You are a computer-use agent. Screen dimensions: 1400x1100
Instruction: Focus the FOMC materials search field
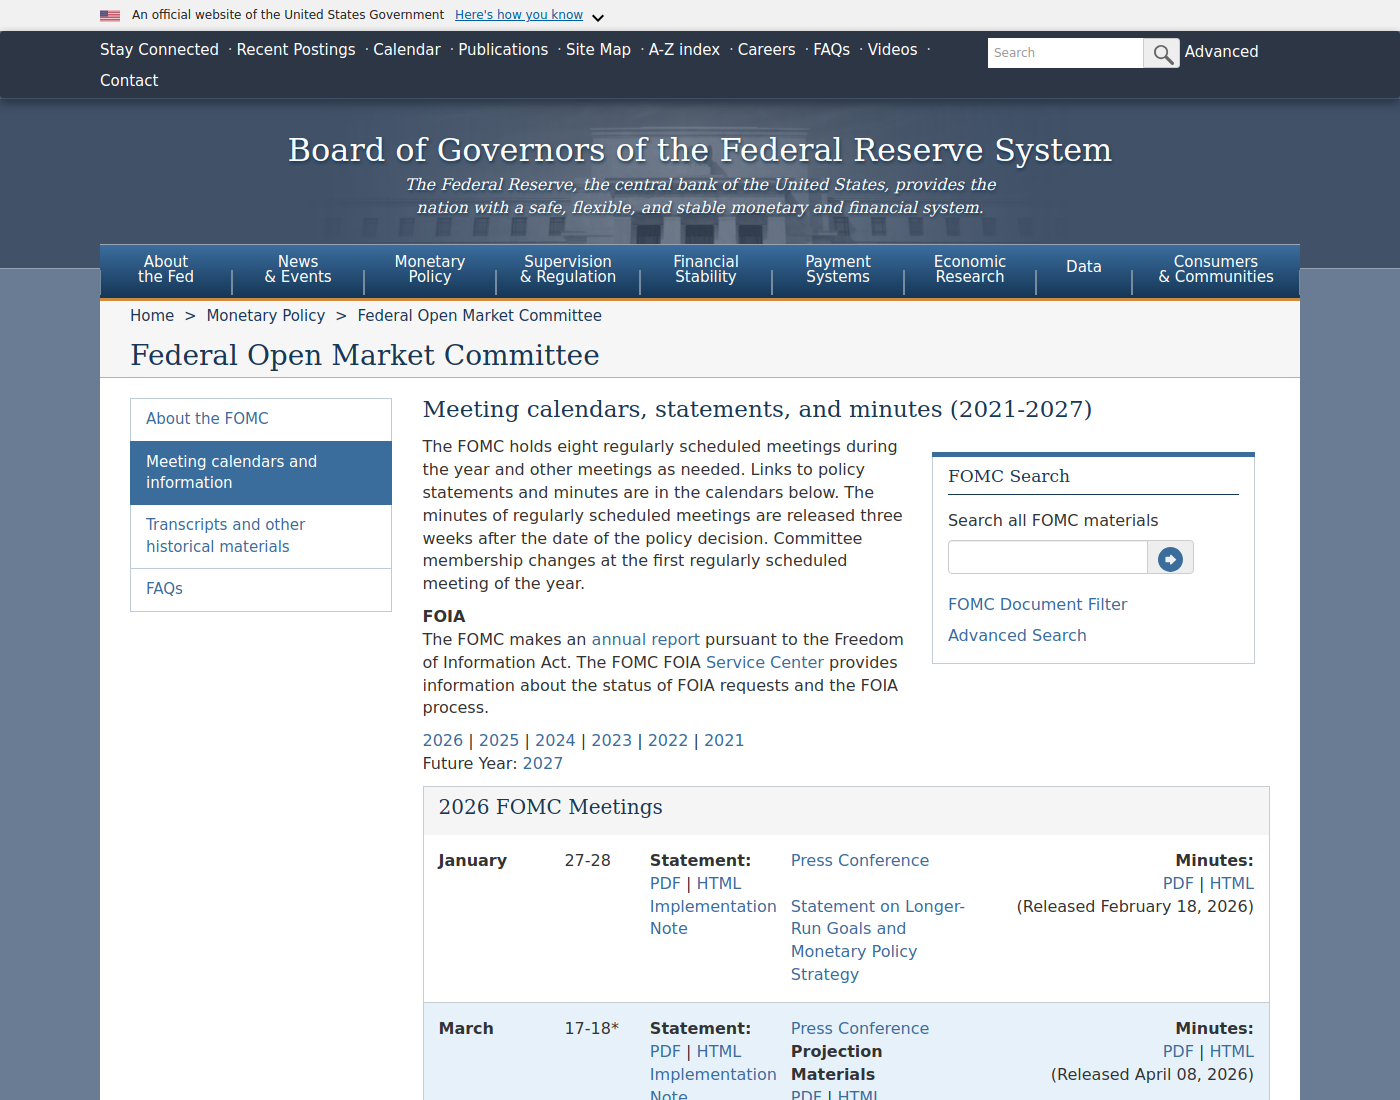1047,558
